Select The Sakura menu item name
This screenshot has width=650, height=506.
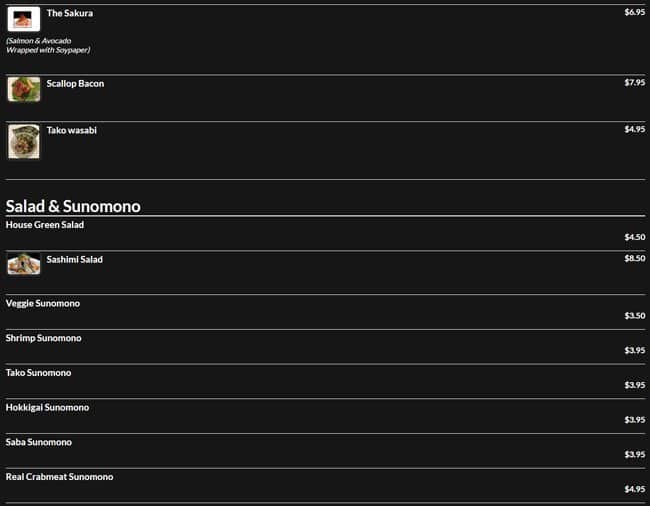click(70, 13)
